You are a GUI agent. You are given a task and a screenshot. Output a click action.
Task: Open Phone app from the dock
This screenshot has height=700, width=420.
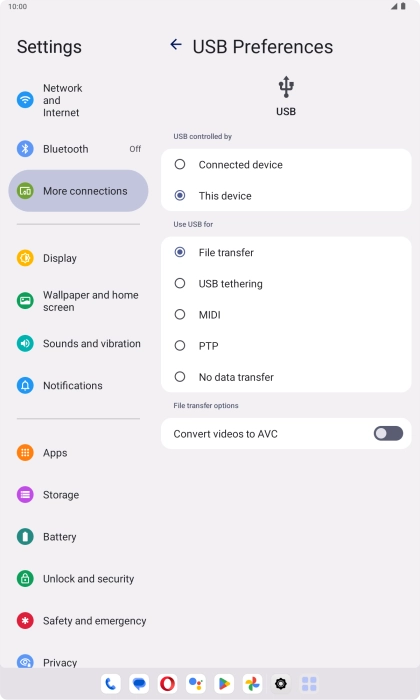coord(111,683)
